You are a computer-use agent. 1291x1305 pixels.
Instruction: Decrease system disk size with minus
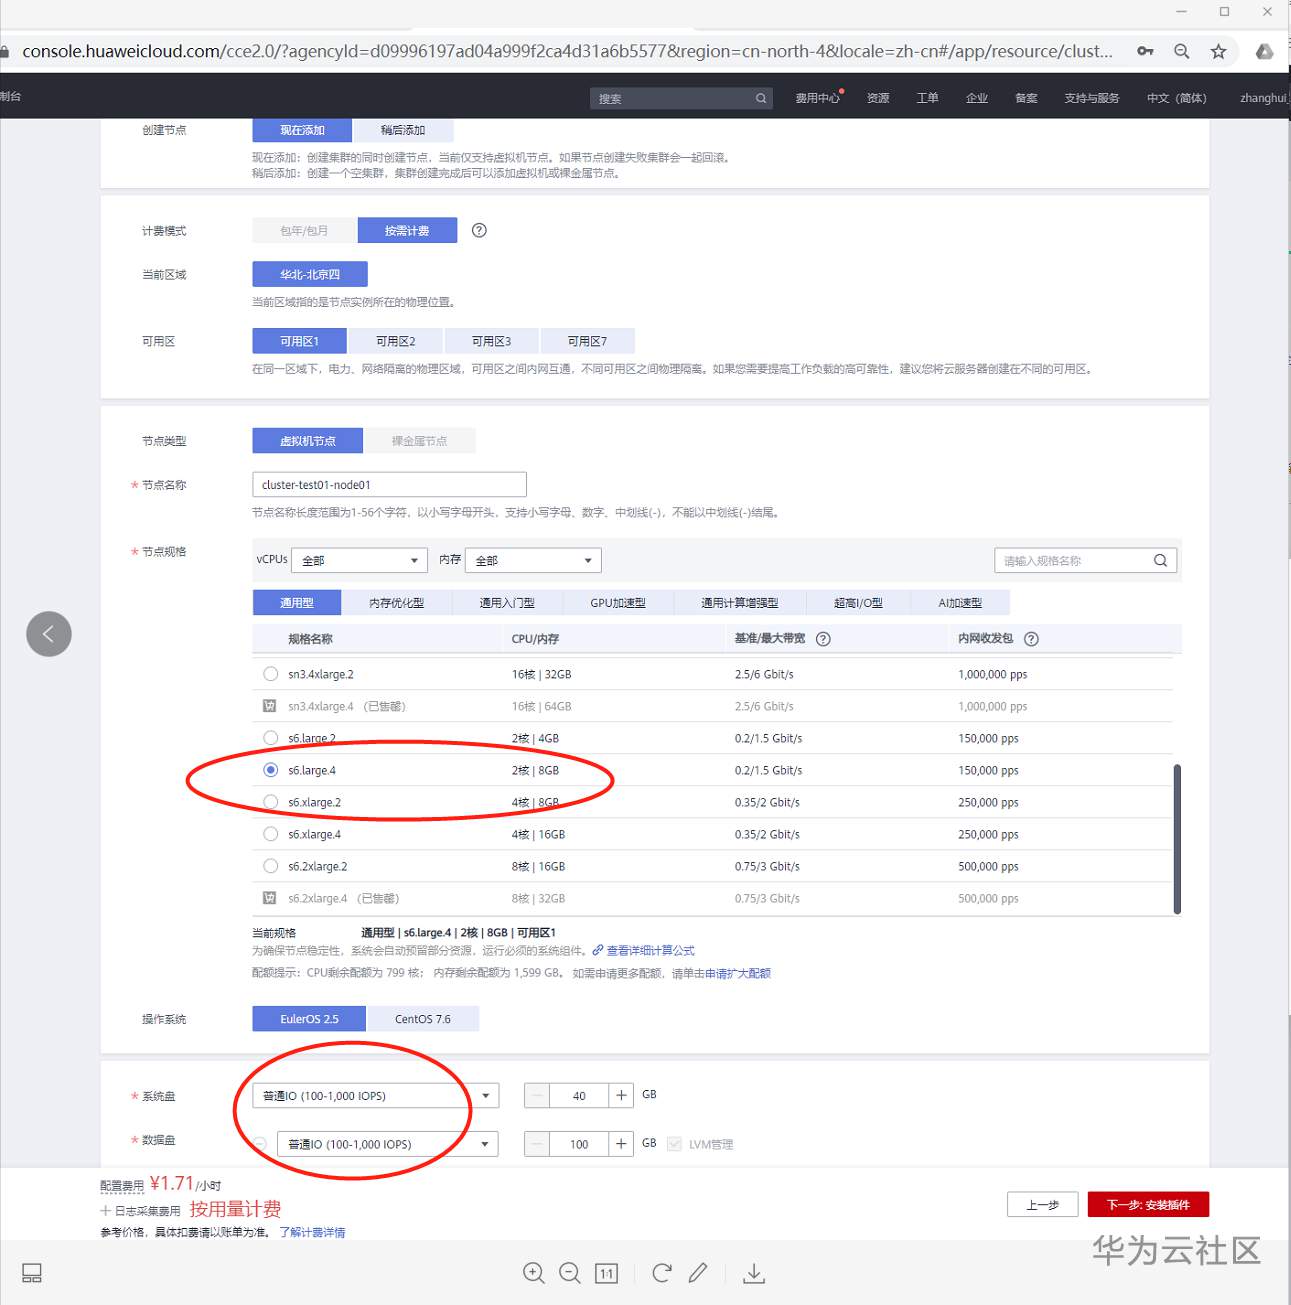click(x=537, y=1096)
